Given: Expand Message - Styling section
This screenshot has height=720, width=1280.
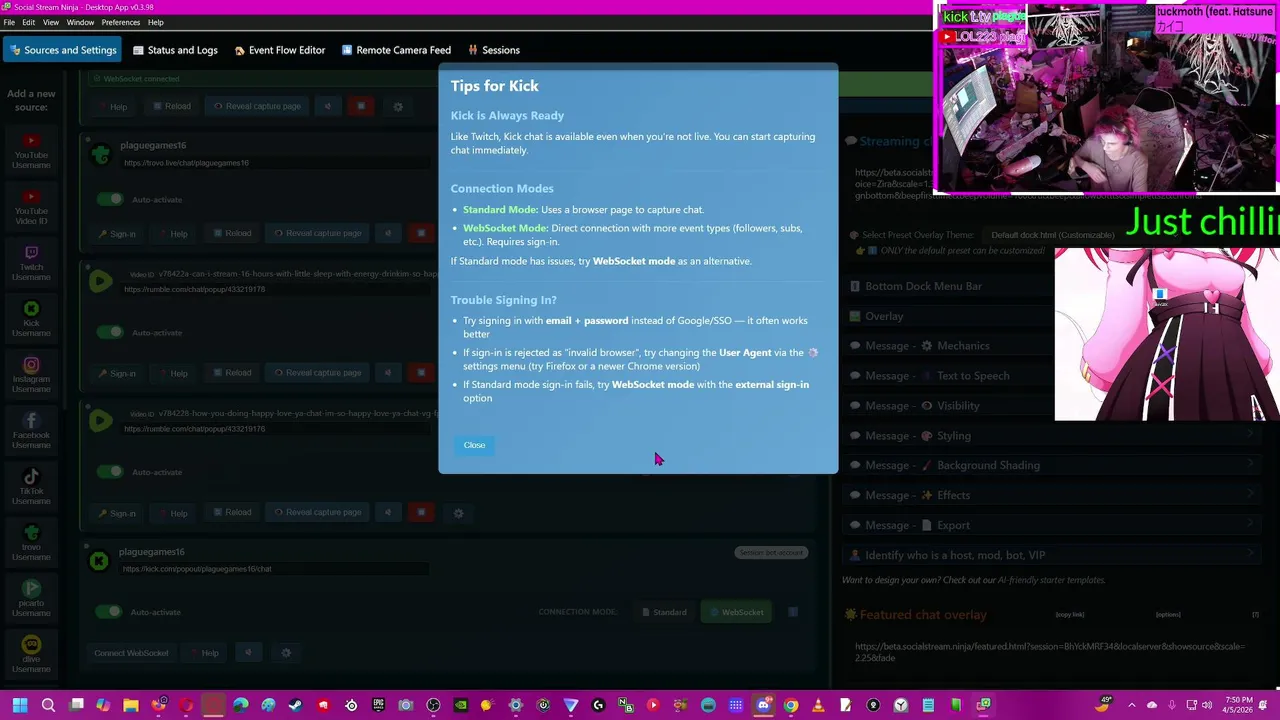Looking at the screenshot, I should (1053, 436).
